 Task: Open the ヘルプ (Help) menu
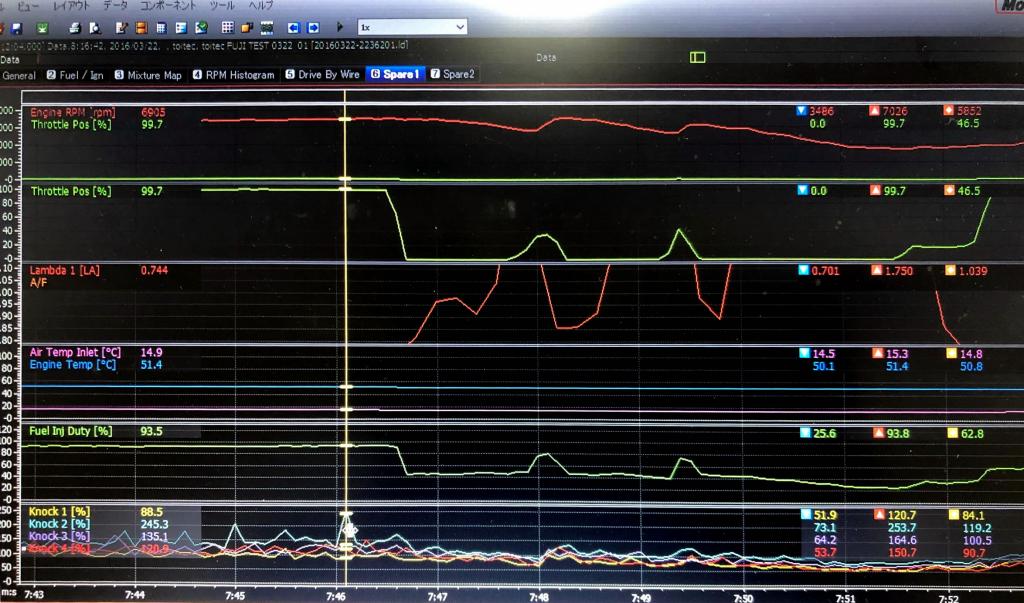pyautogui.click(x=260, y=5)
